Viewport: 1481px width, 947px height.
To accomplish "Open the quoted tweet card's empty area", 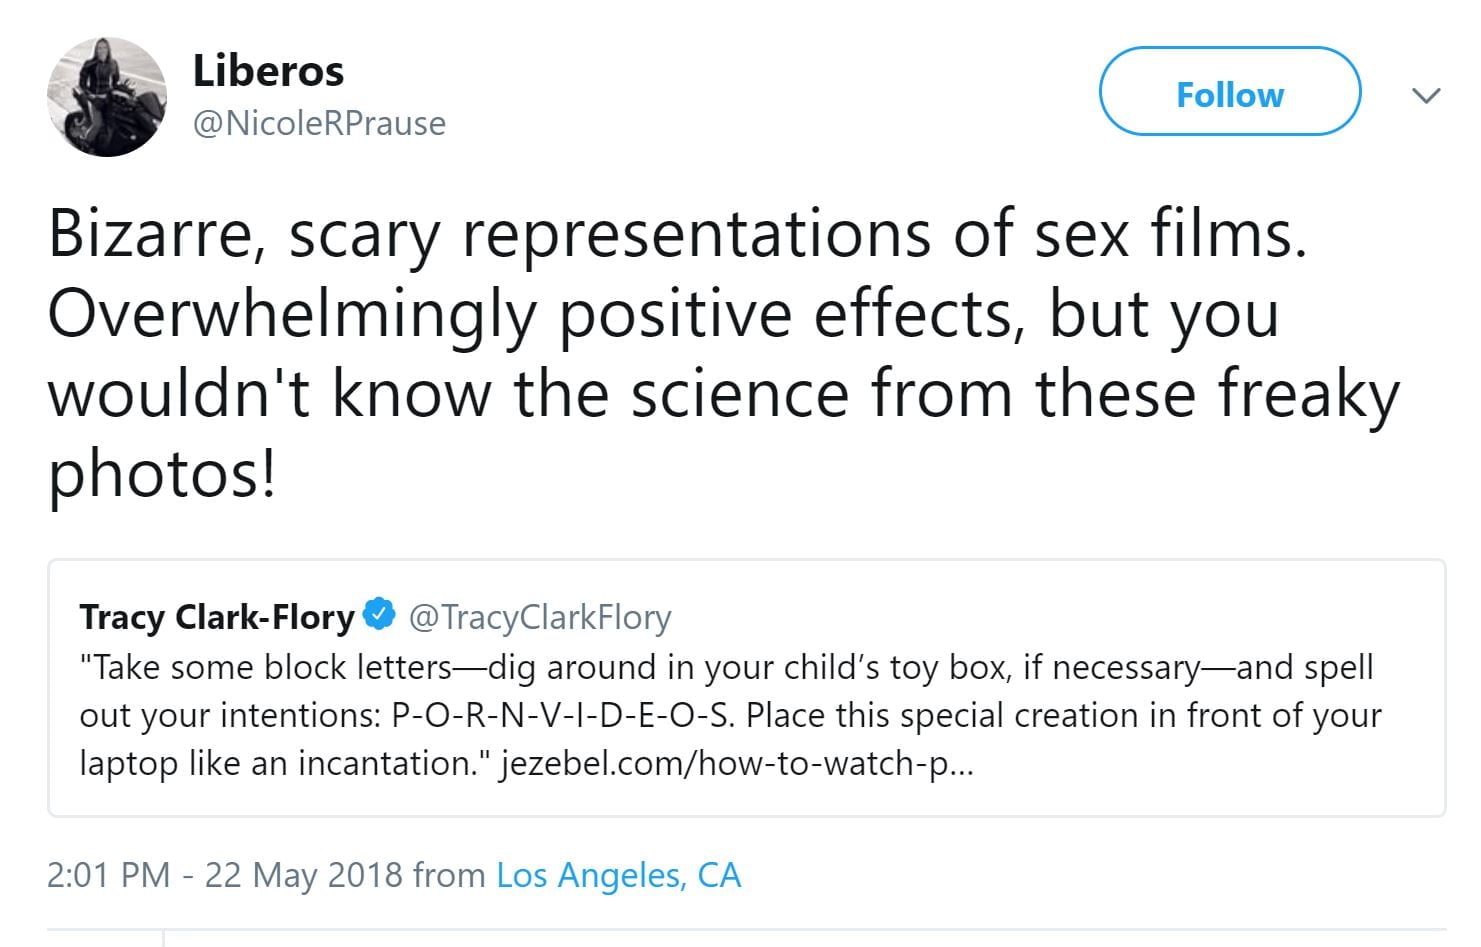I will pyautogui.click(x=1200, y=780).
